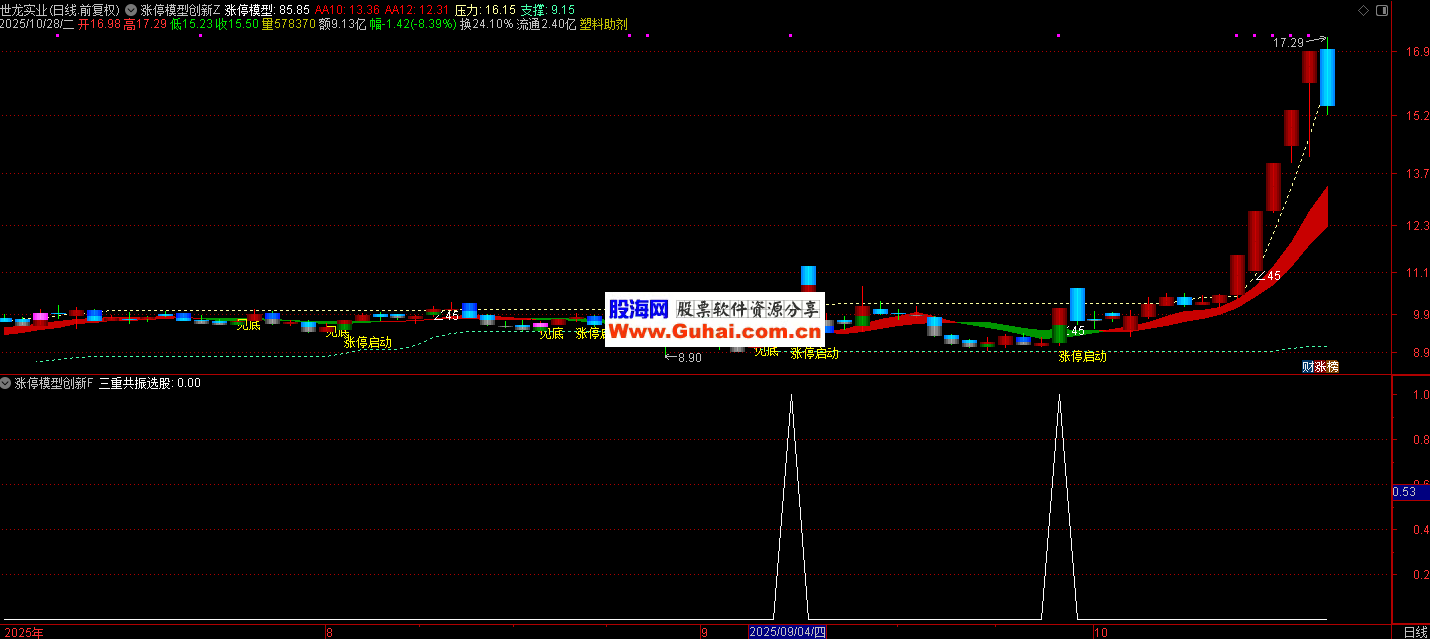Click the 塑料助剂 sector link

pos(604,24)
